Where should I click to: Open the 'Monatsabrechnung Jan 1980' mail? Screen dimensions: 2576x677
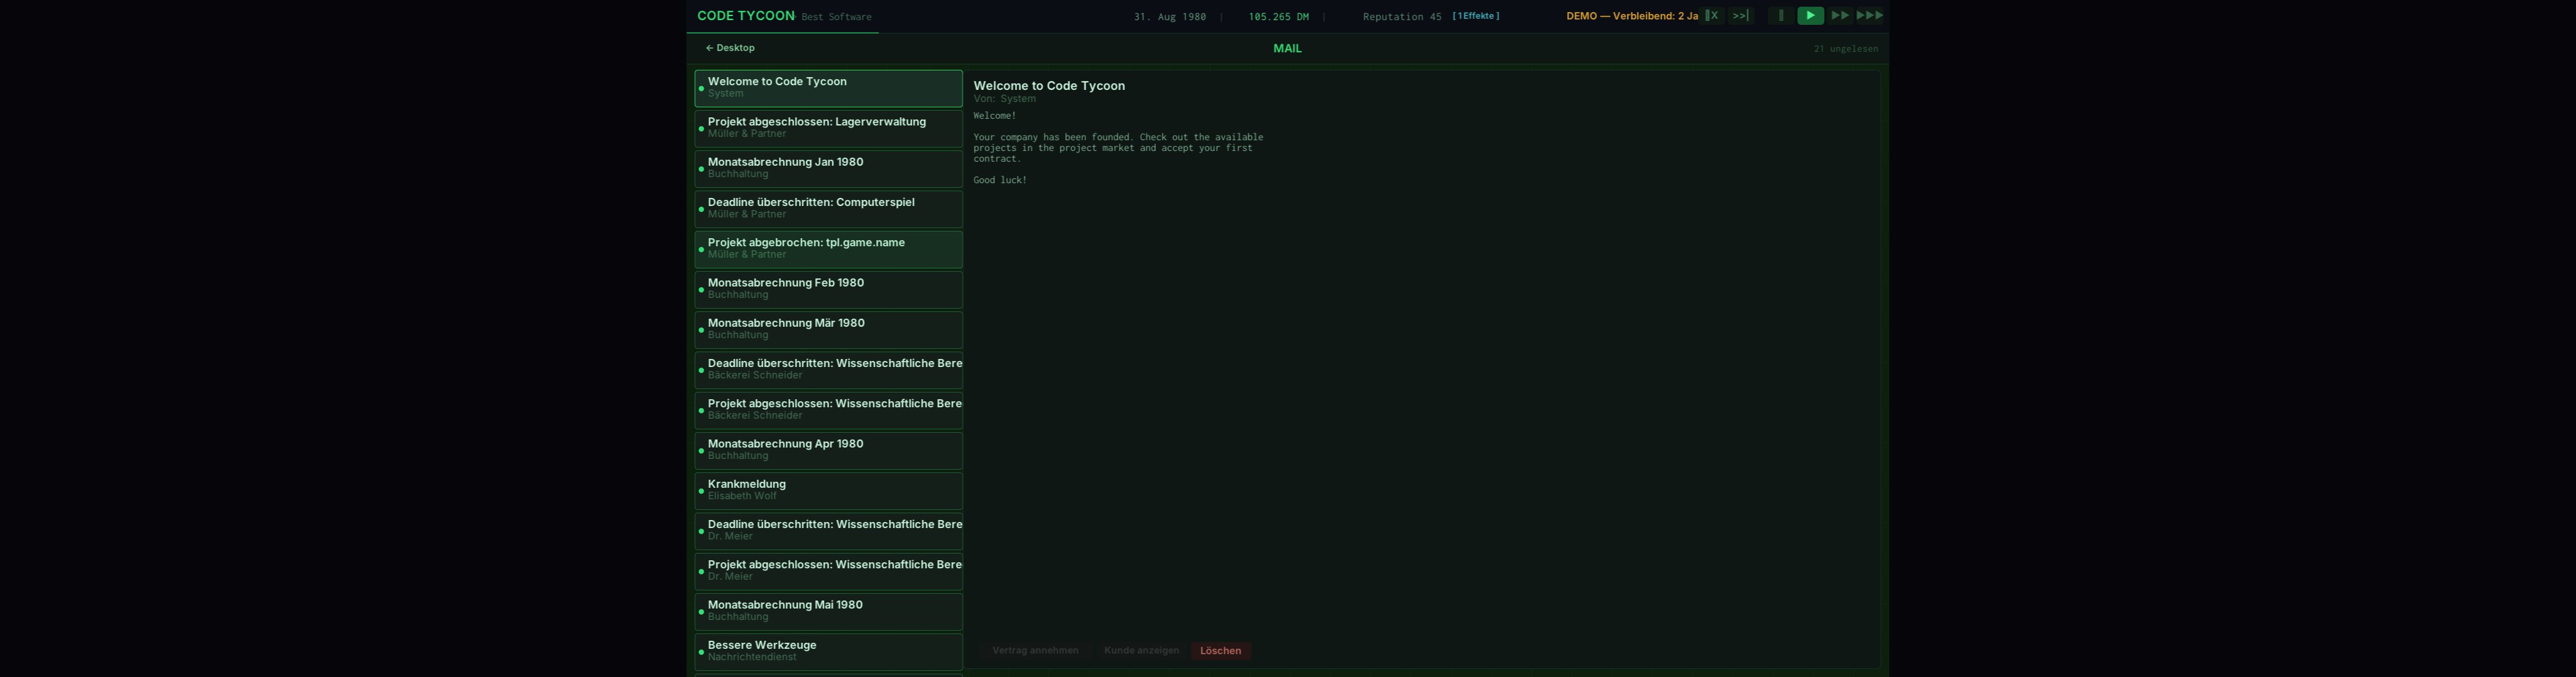click(828, 168)
